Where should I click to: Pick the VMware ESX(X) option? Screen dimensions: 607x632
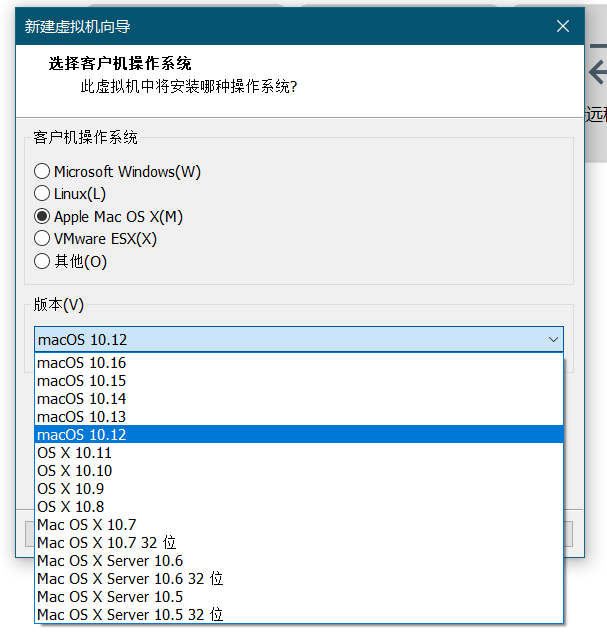pos(42,239)
